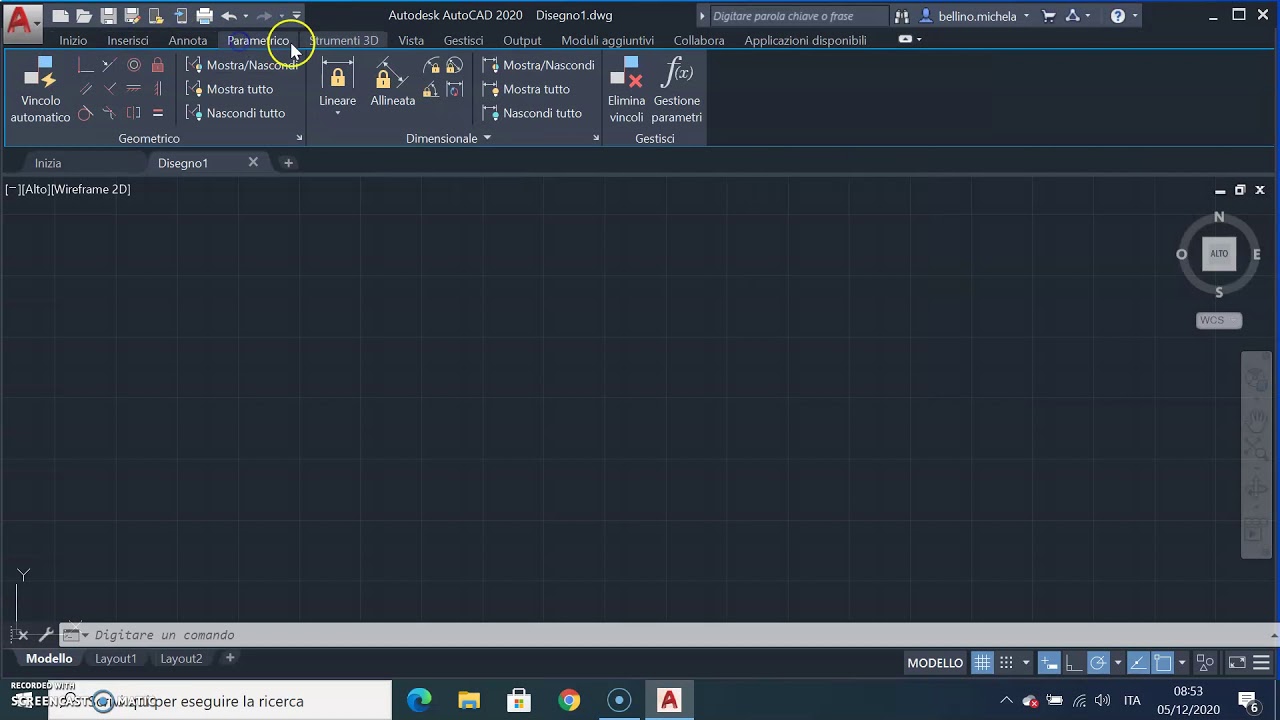Apply the Fix (lock) geometric constraint

click(x=157, y=65)
